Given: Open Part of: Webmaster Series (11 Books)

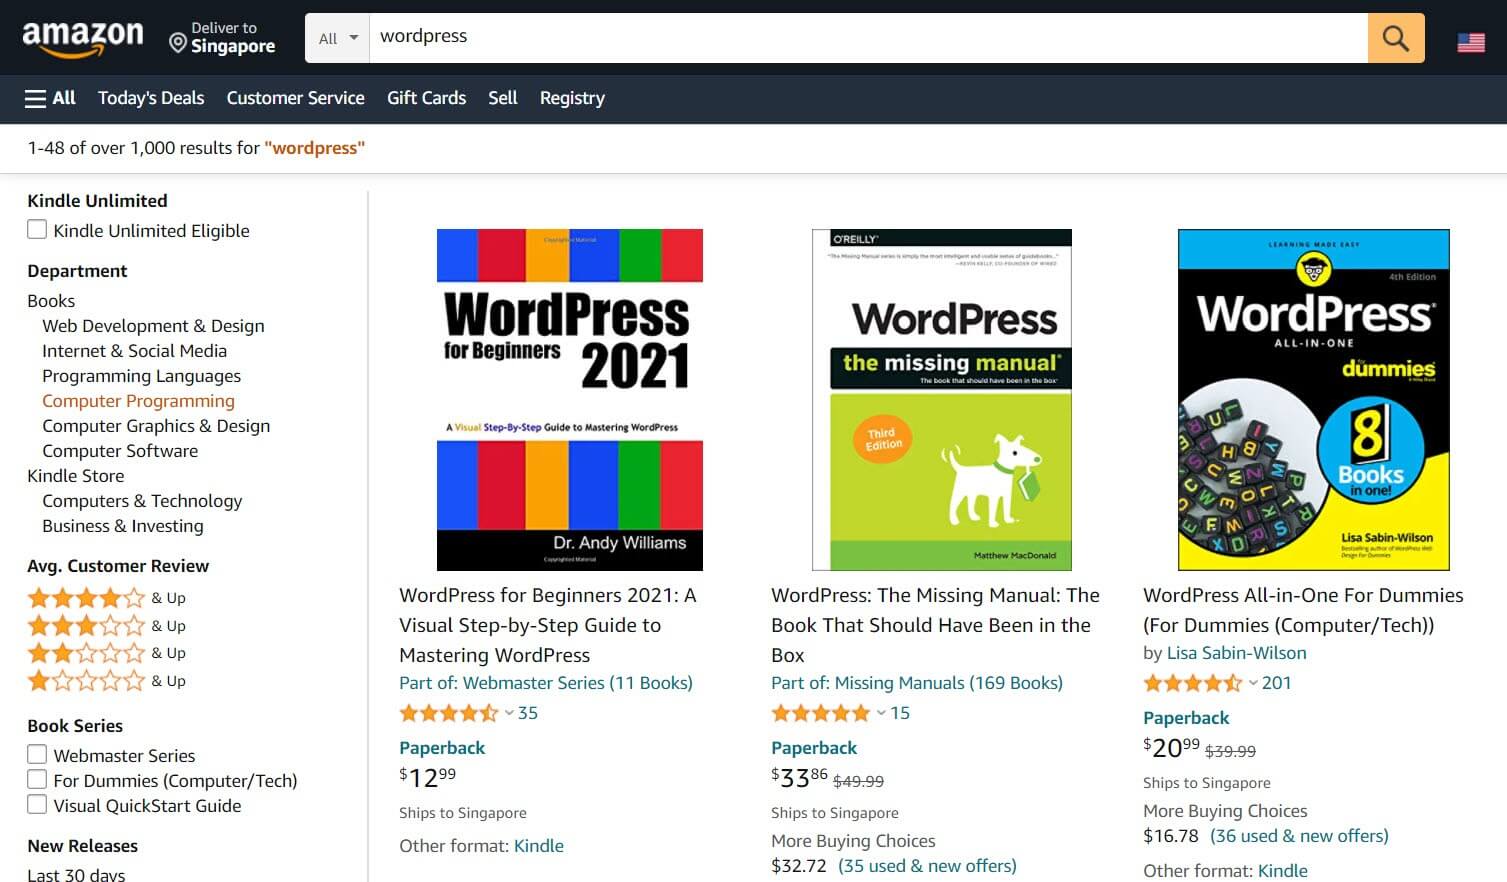Looking at the screenshot, I should [546, 683].
